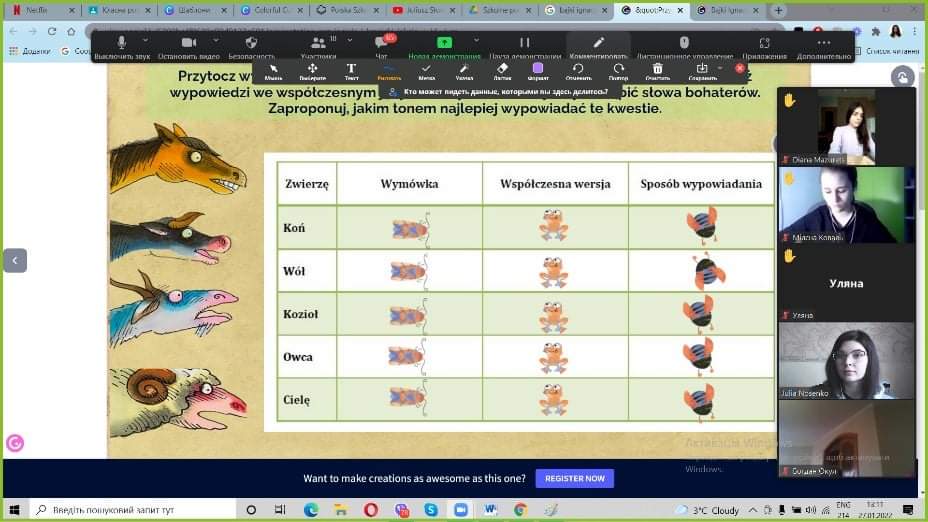Go to browser home page
Image resolution: width=928 pixels, height=522 pixels.
coord(71,31)
